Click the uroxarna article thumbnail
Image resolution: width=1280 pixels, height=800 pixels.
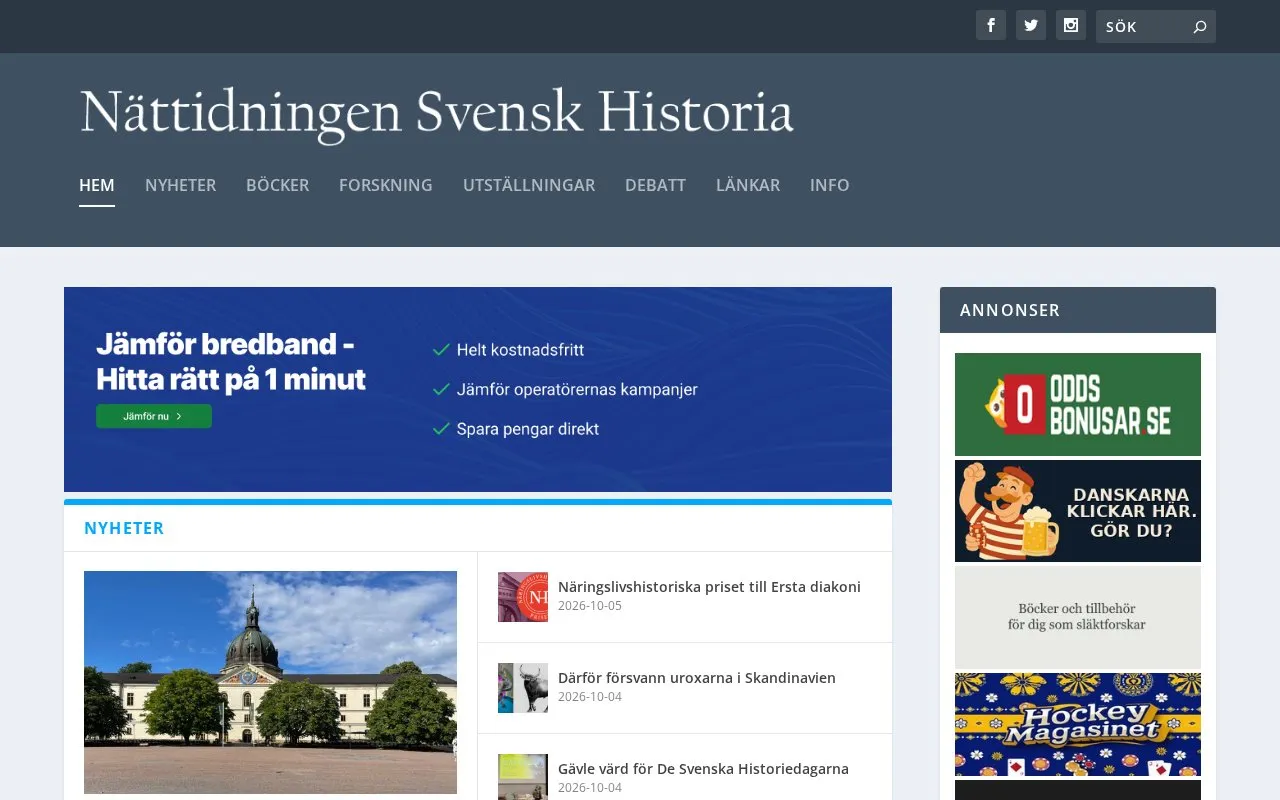[523, 688]
